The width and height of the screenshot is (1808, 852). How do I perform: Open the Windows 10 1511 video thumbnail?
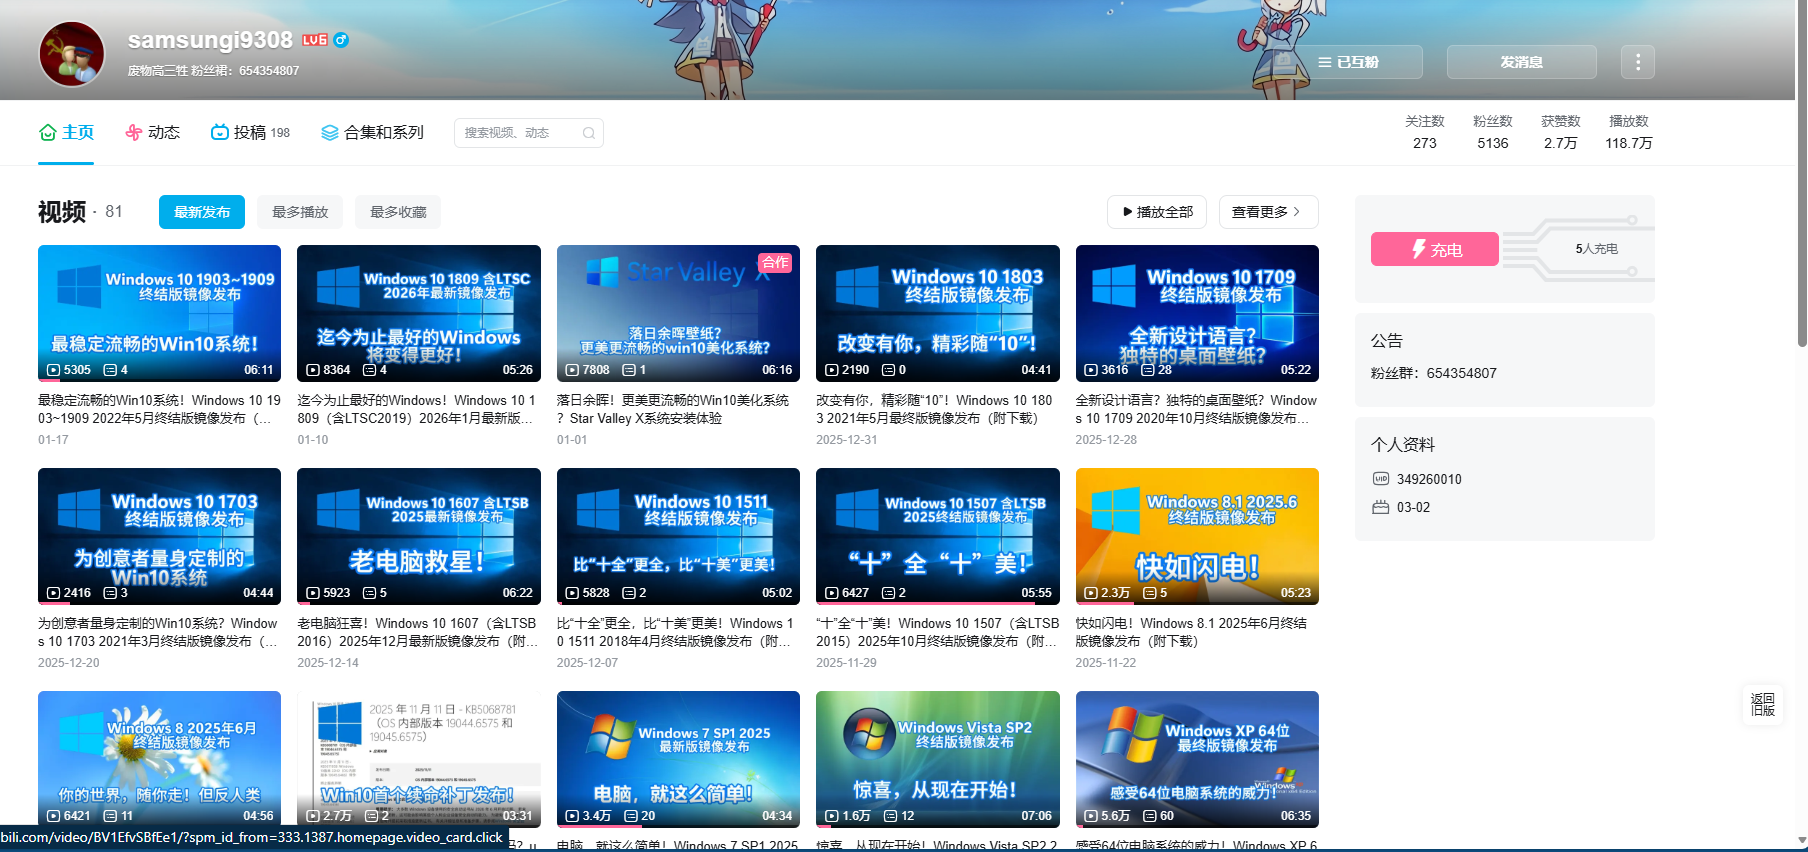[x=678, y=536]
